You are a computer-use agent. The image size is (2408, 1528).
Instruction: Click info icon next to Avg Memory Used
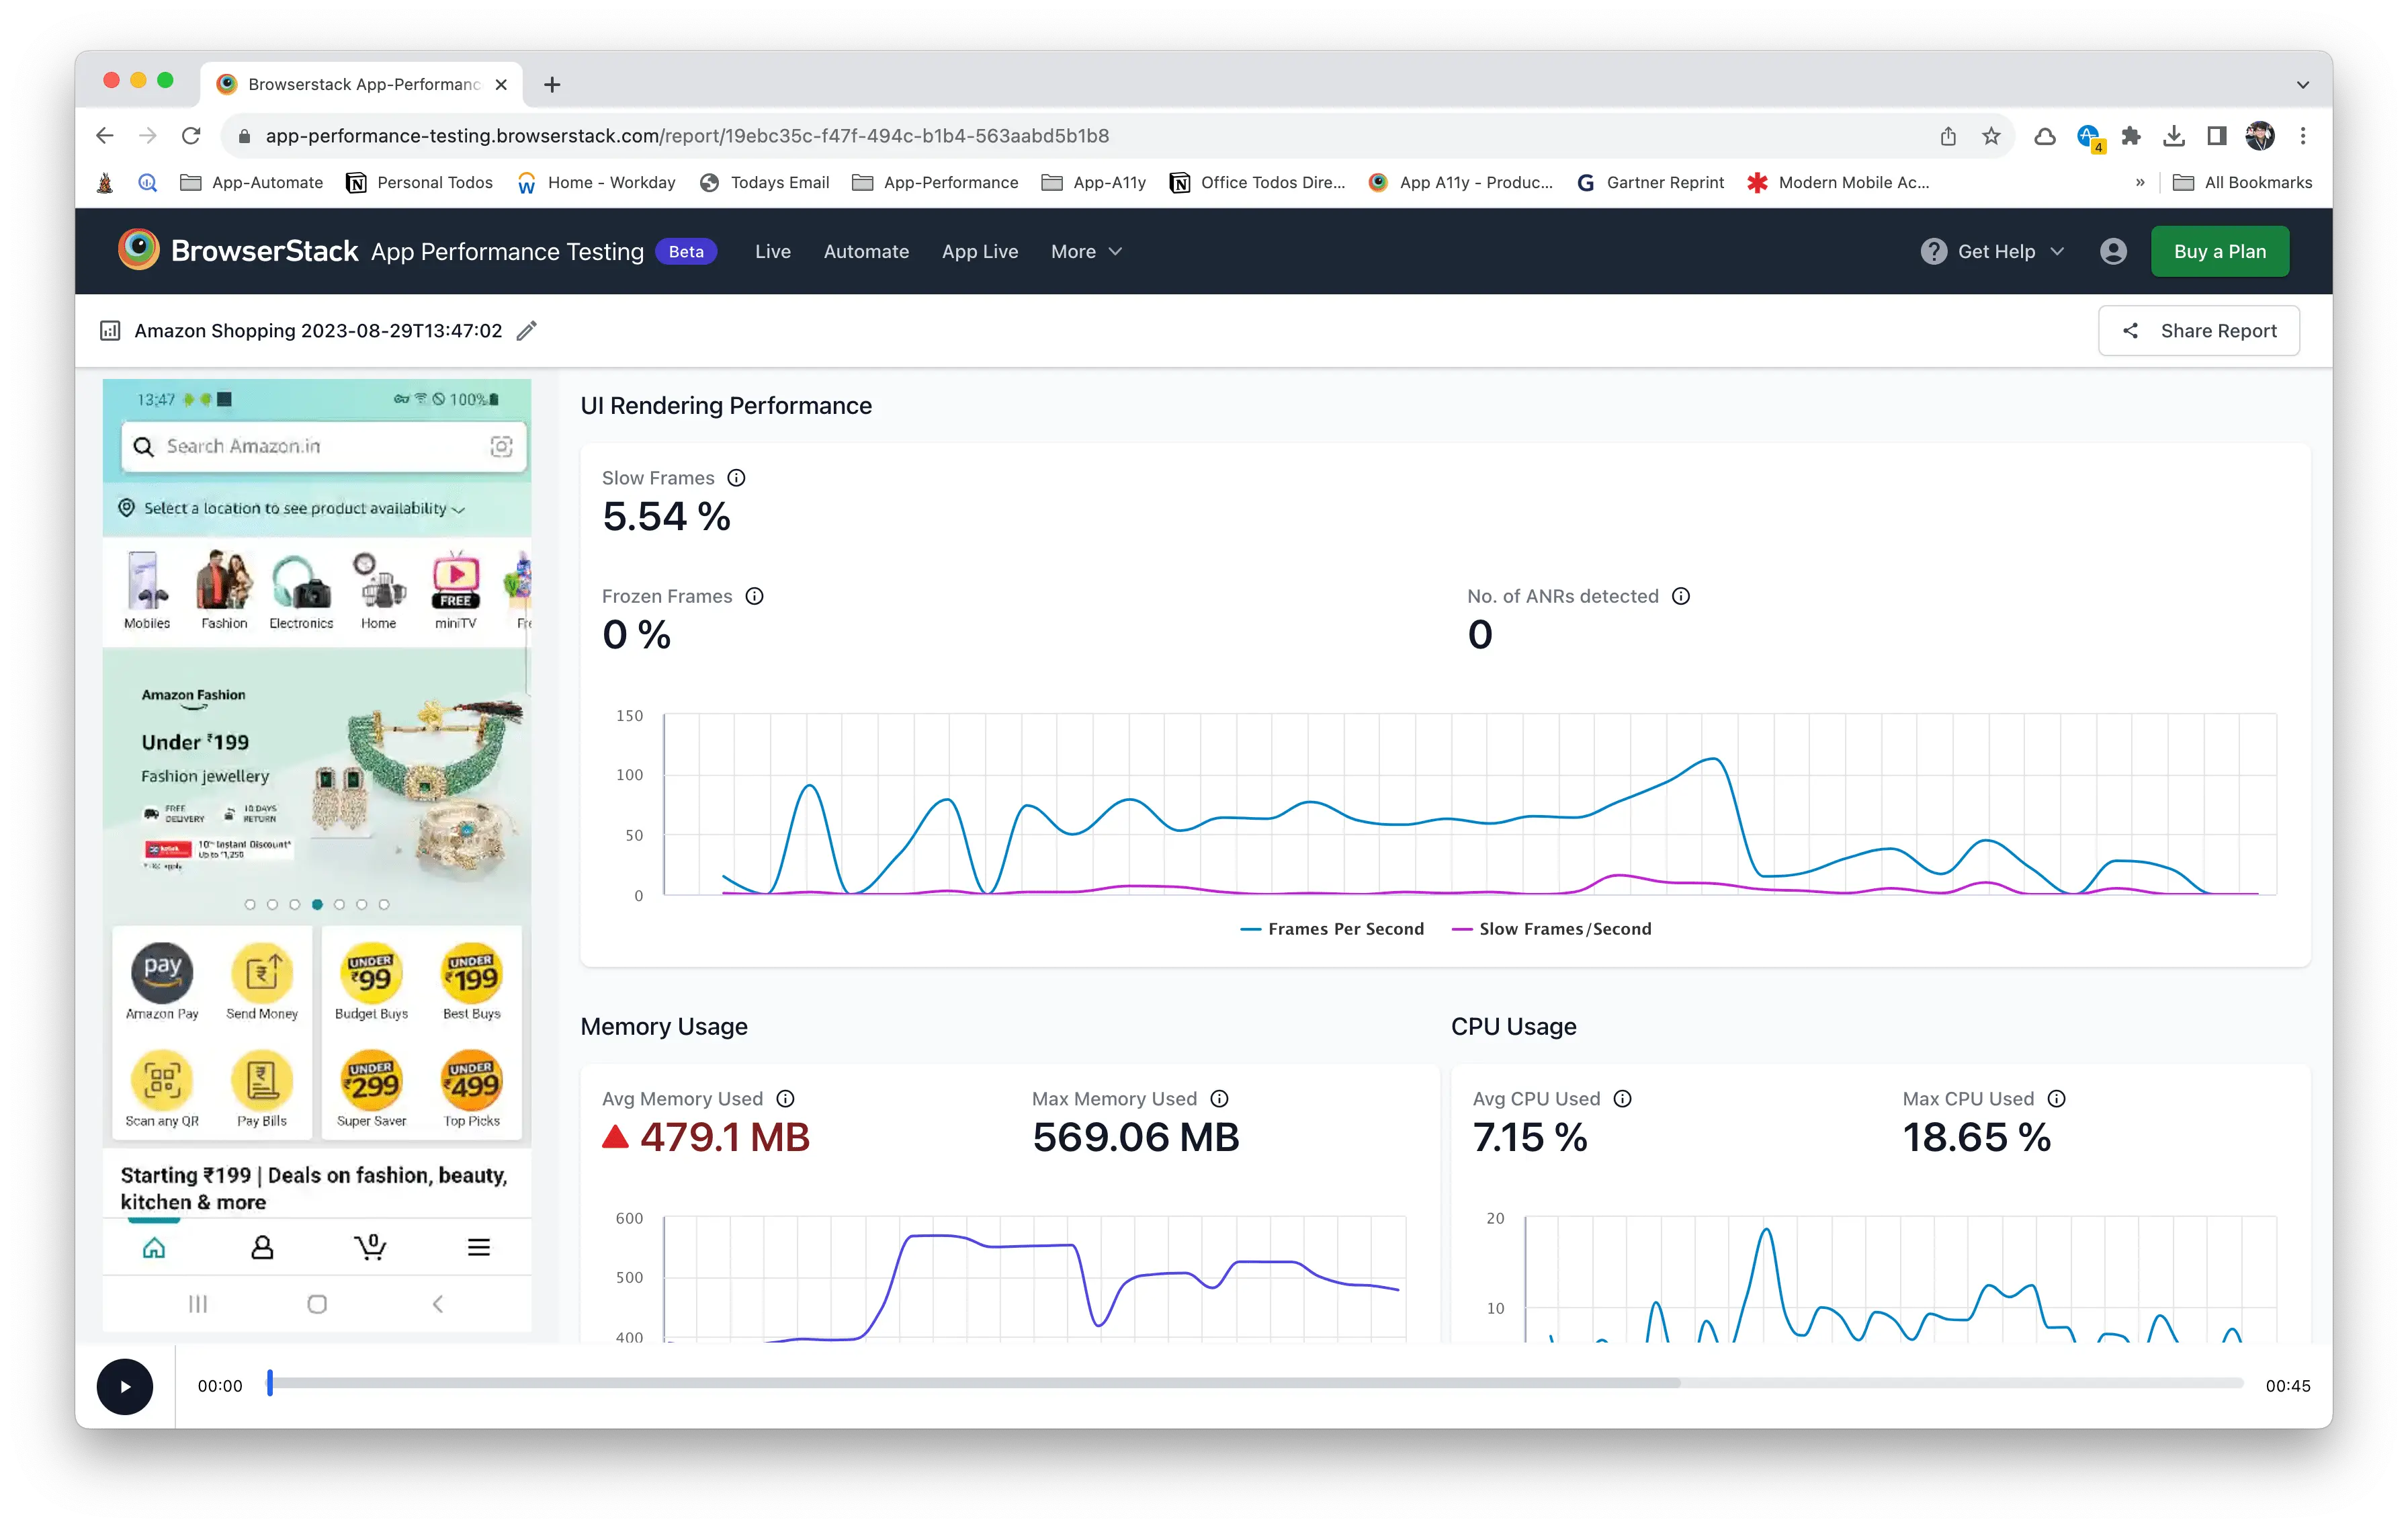coord(785,1099)
